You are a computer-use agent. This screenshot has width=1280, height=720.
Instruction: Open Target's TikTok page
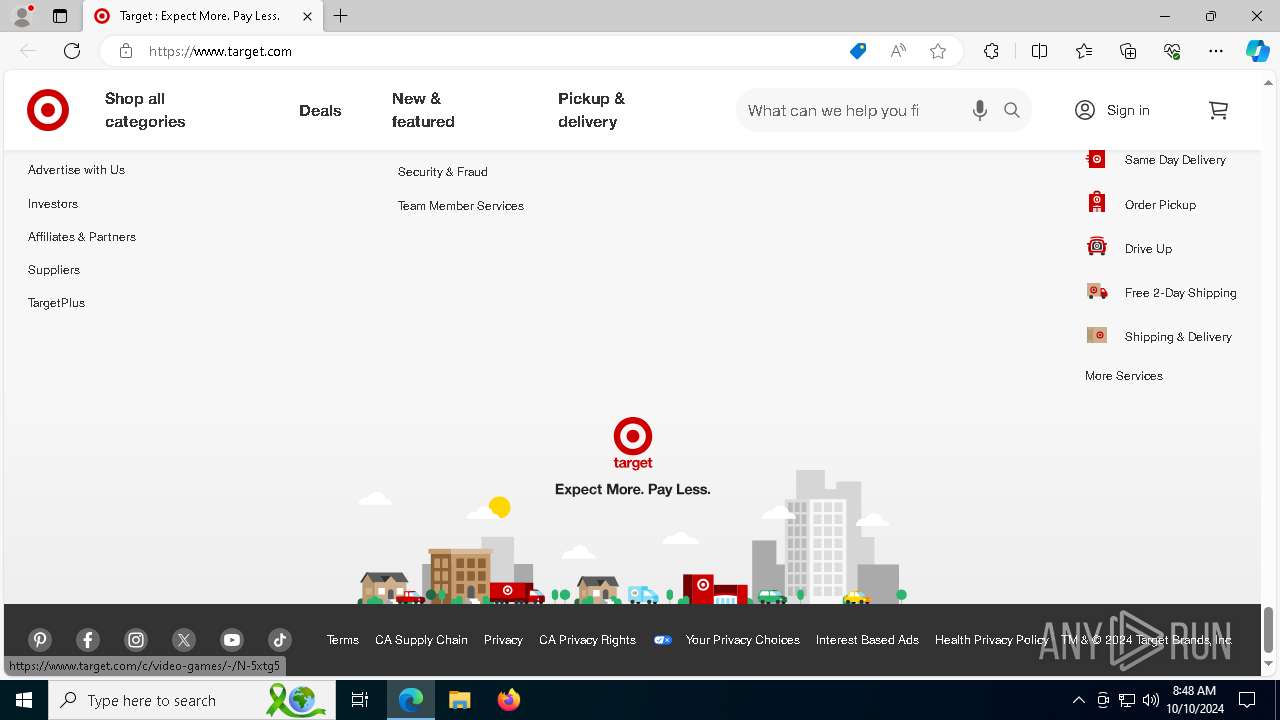[280, 640]
